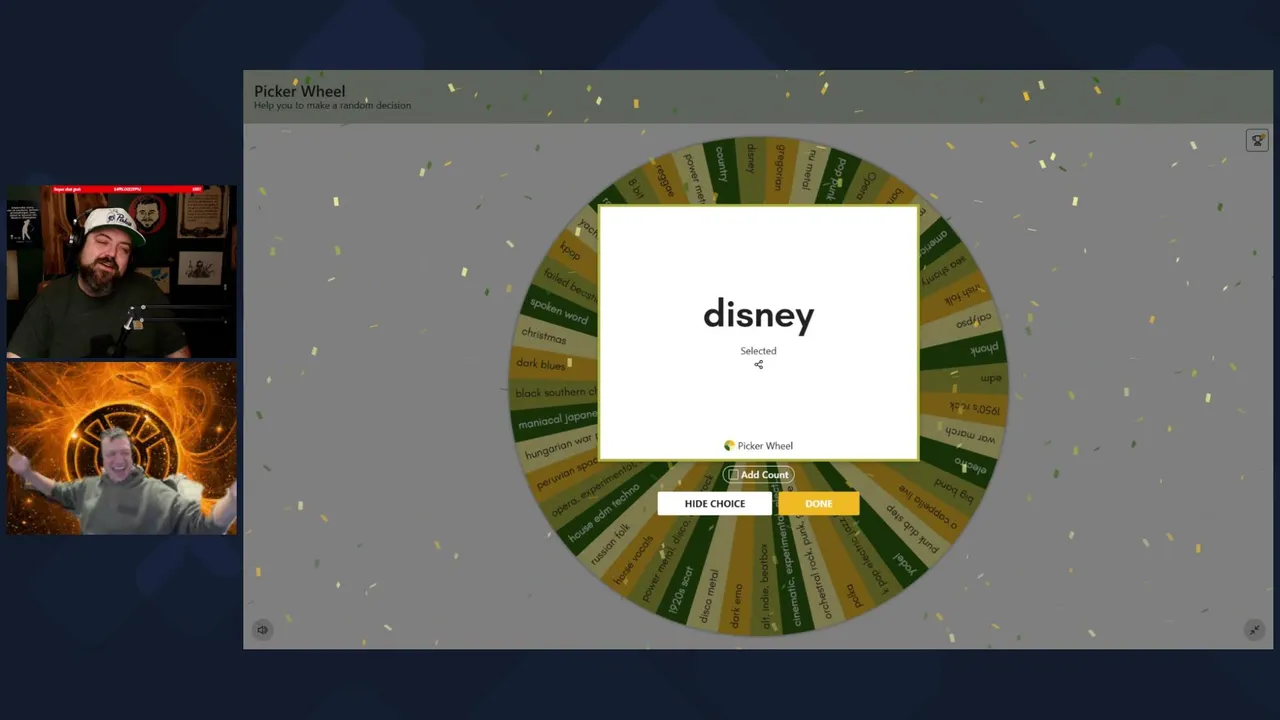Screen dimensions: 1280x720
Task: Click the 'edm' wheel segment
Action: pos(990,379)
